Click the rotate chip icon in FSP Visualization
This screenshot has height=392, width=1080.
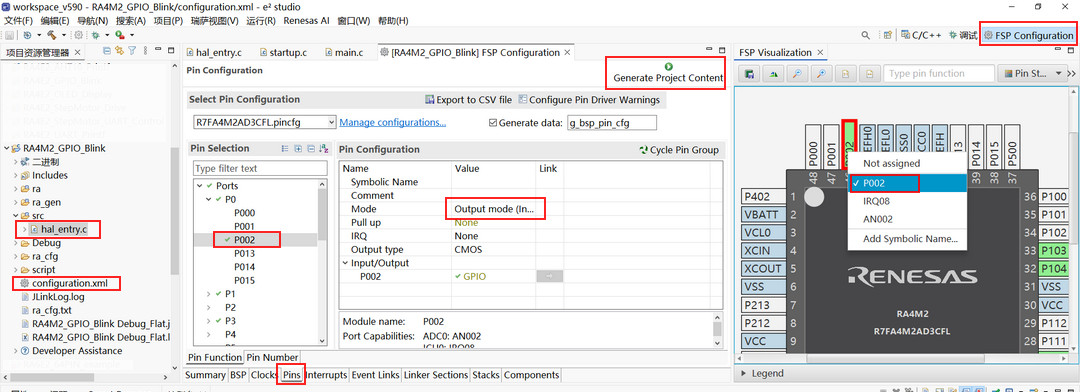coord(773,74)
